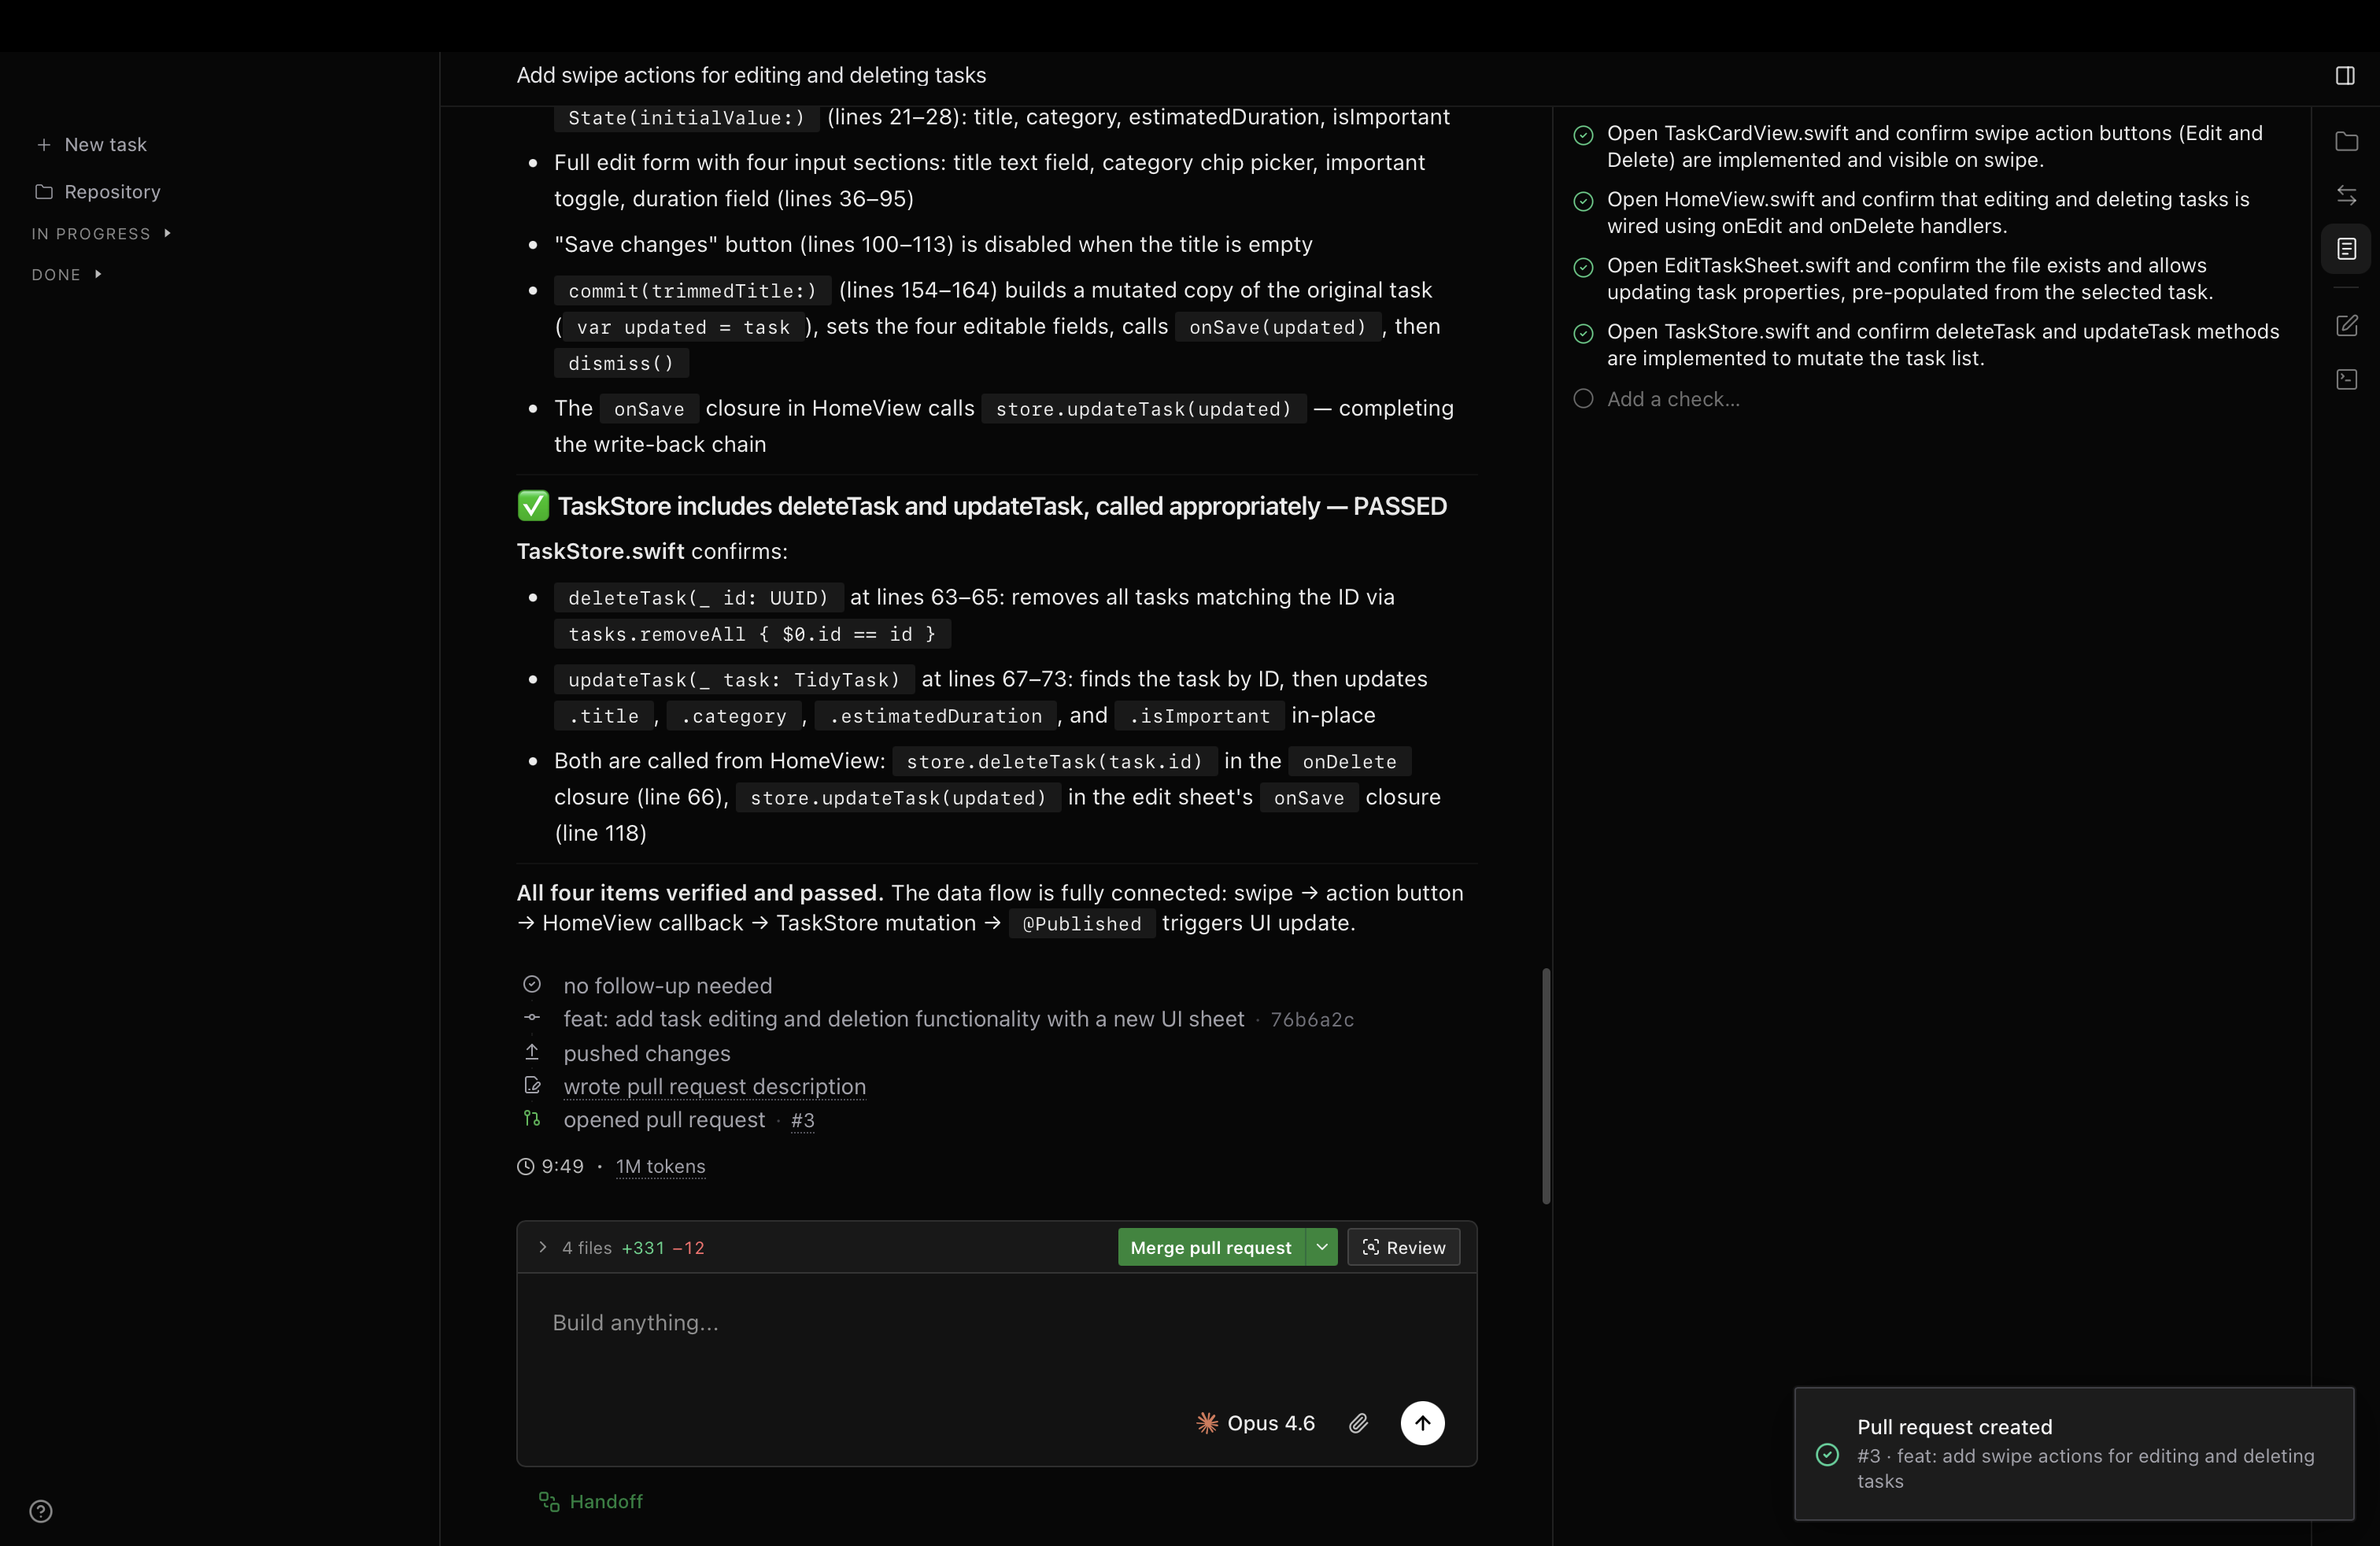
Task: Open the terminal icon in right rail
Action: [2346, 380]
